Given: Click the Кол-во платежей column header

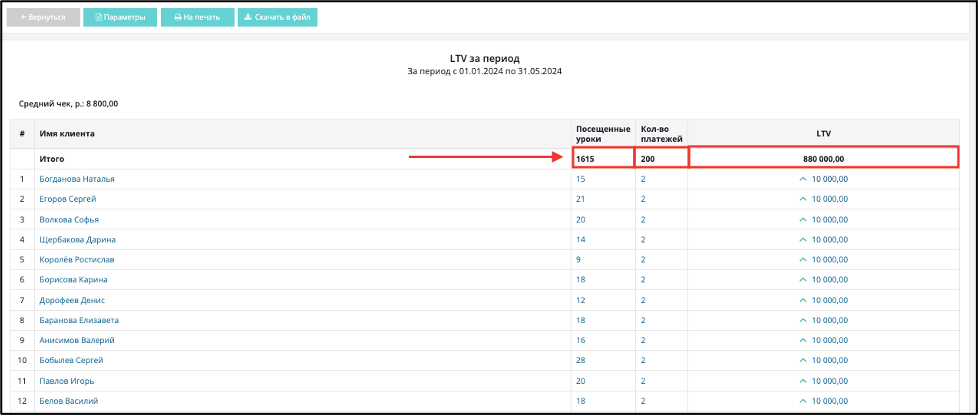Looking at the screenshot, I should [661, 134].
